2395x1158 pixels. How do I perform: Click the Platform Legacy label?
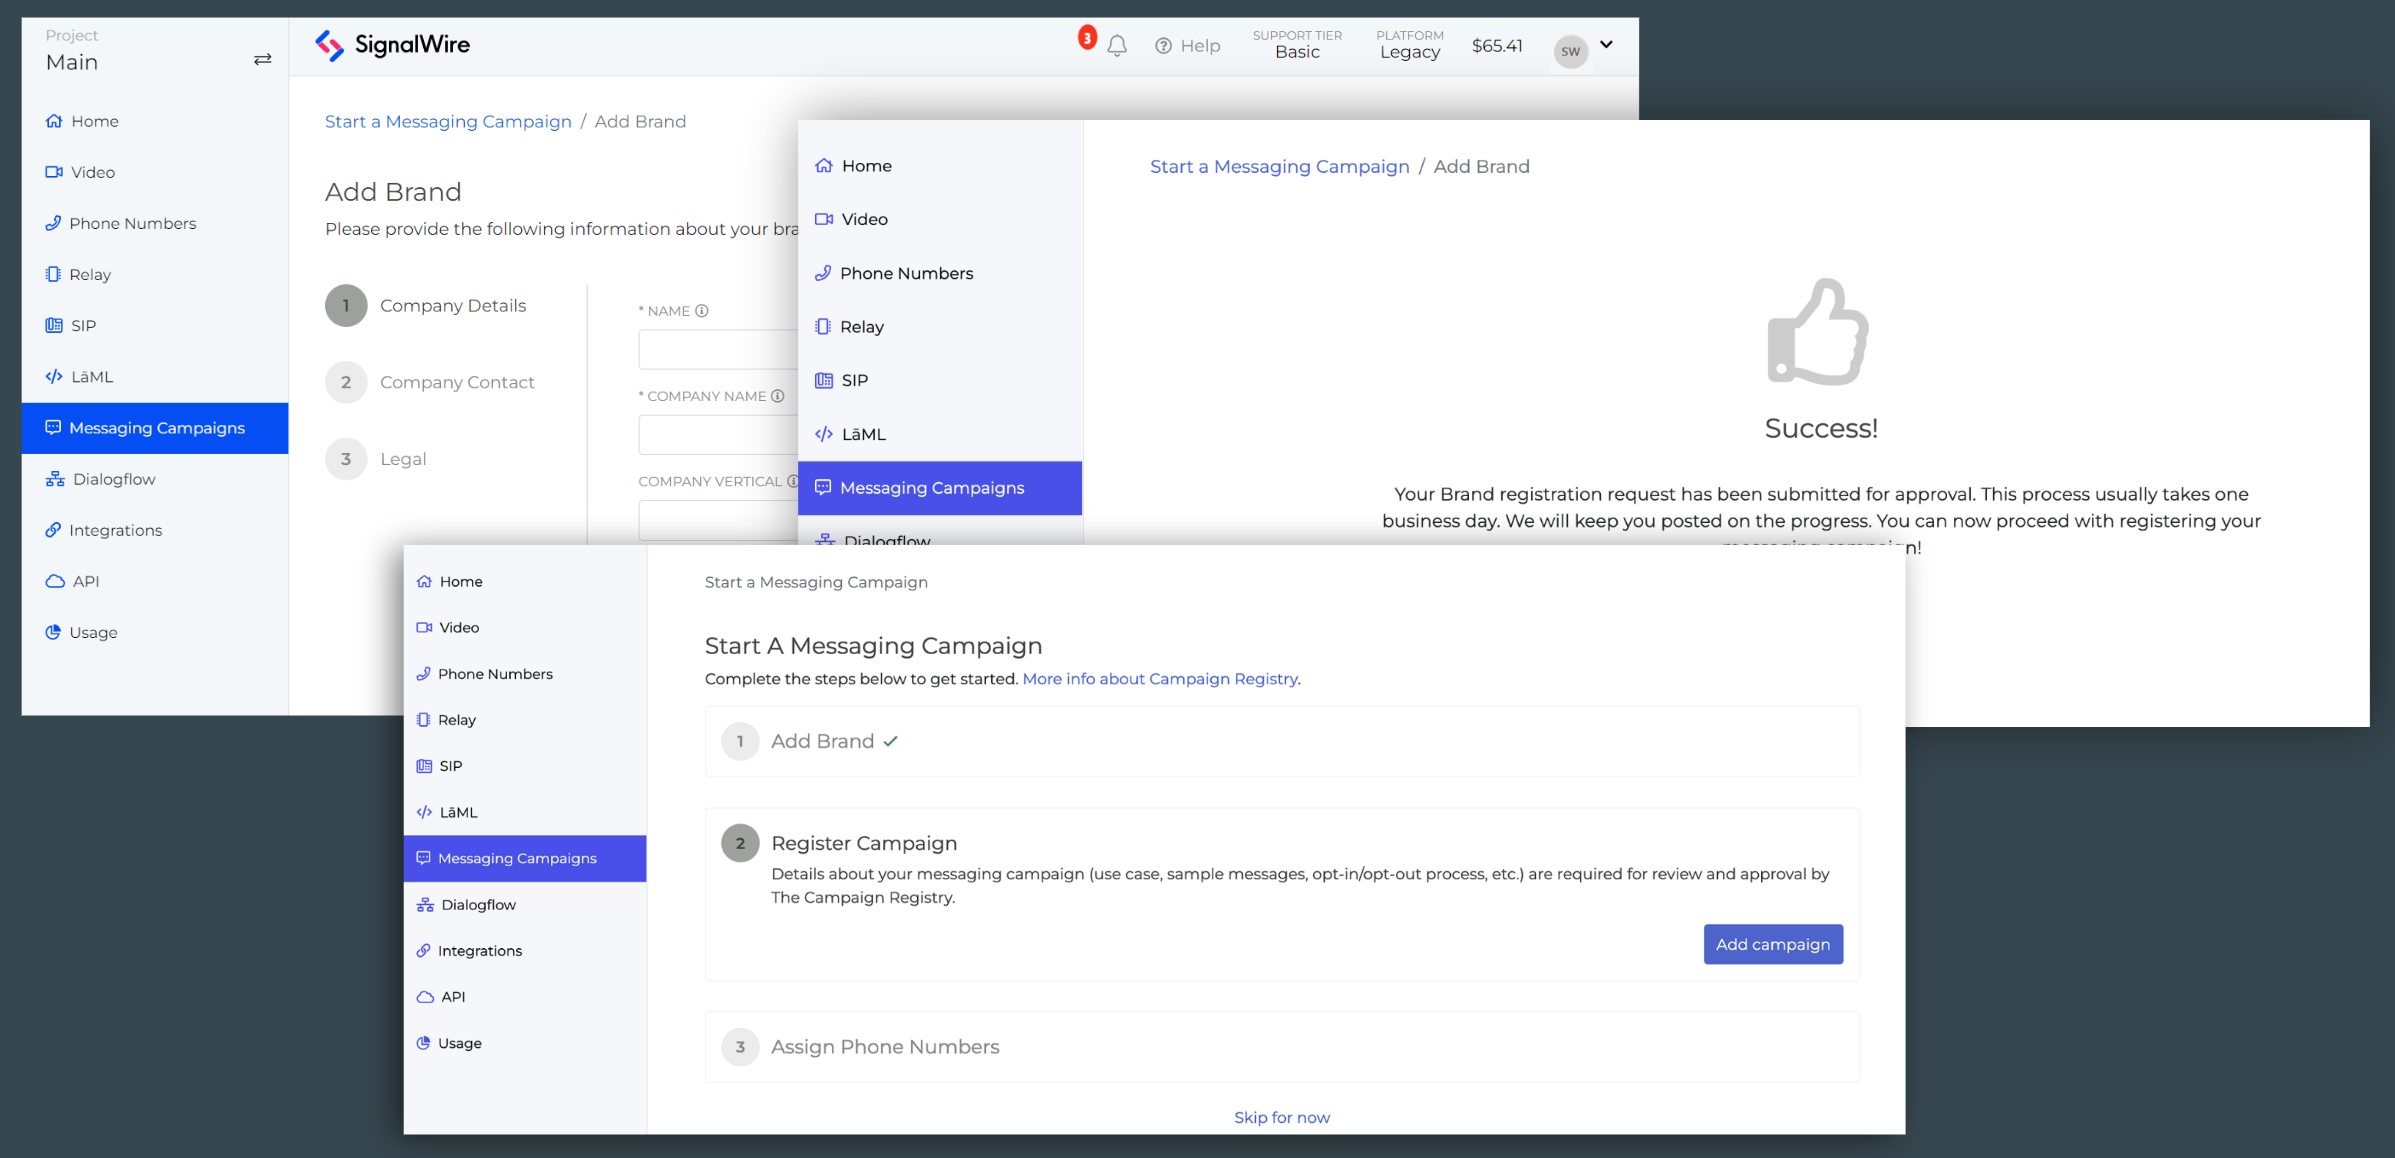tap(1410, 44)
